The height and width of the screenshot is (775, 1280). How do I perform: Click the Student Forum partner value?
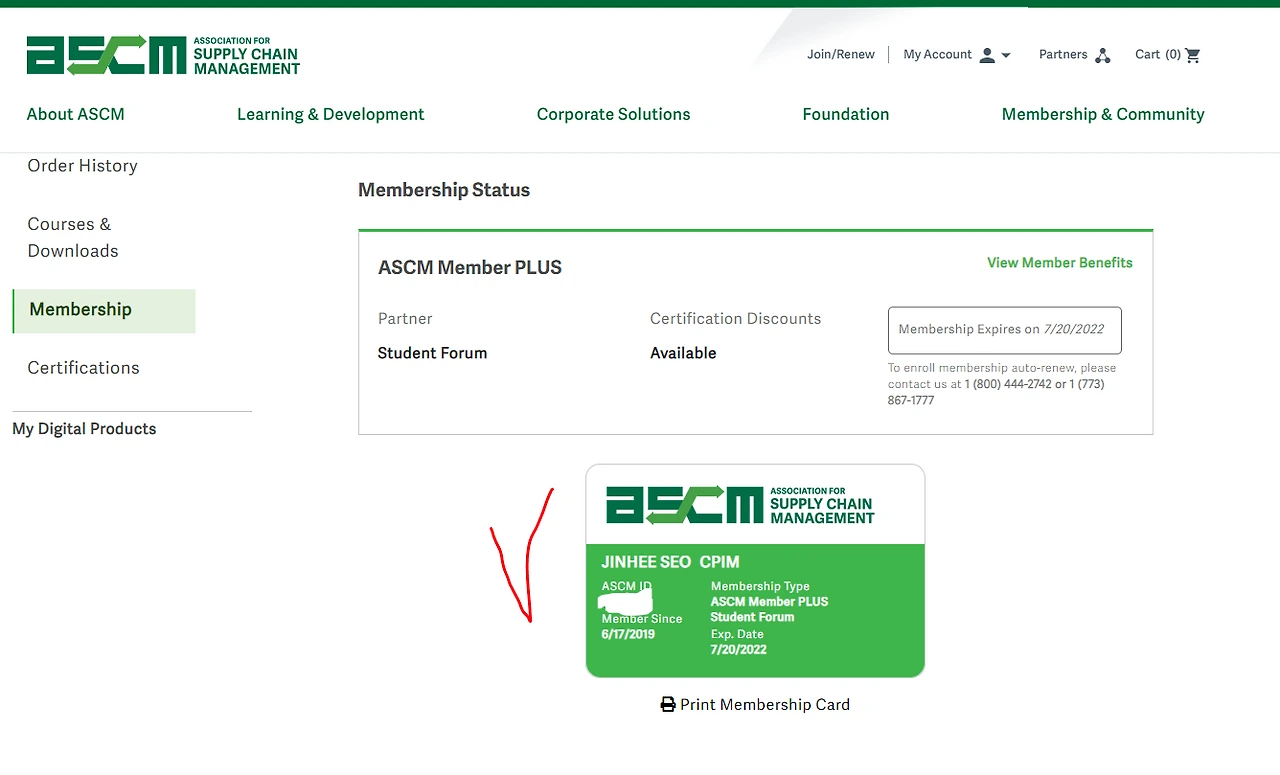(432, 353)
